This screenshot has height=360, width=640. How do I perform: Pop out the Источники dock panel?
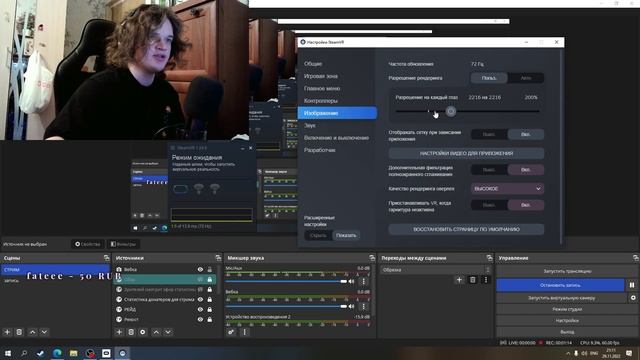pyautogui.click(x=218, y=258)
